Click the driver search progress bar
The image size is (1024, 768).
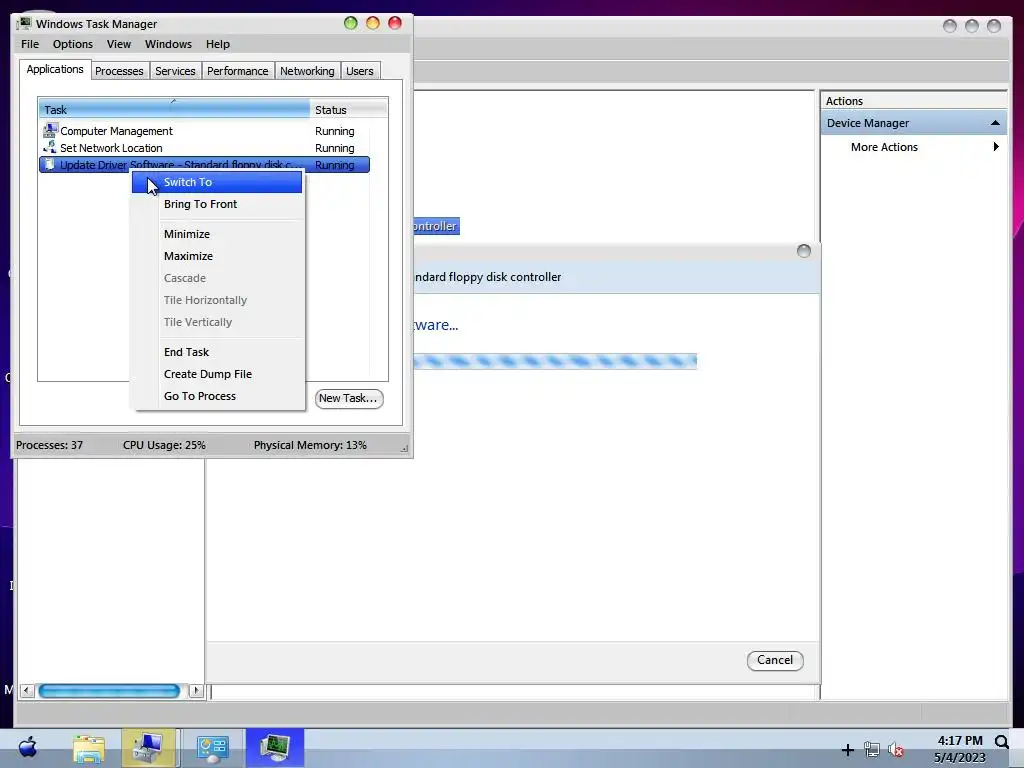[555, 361]
